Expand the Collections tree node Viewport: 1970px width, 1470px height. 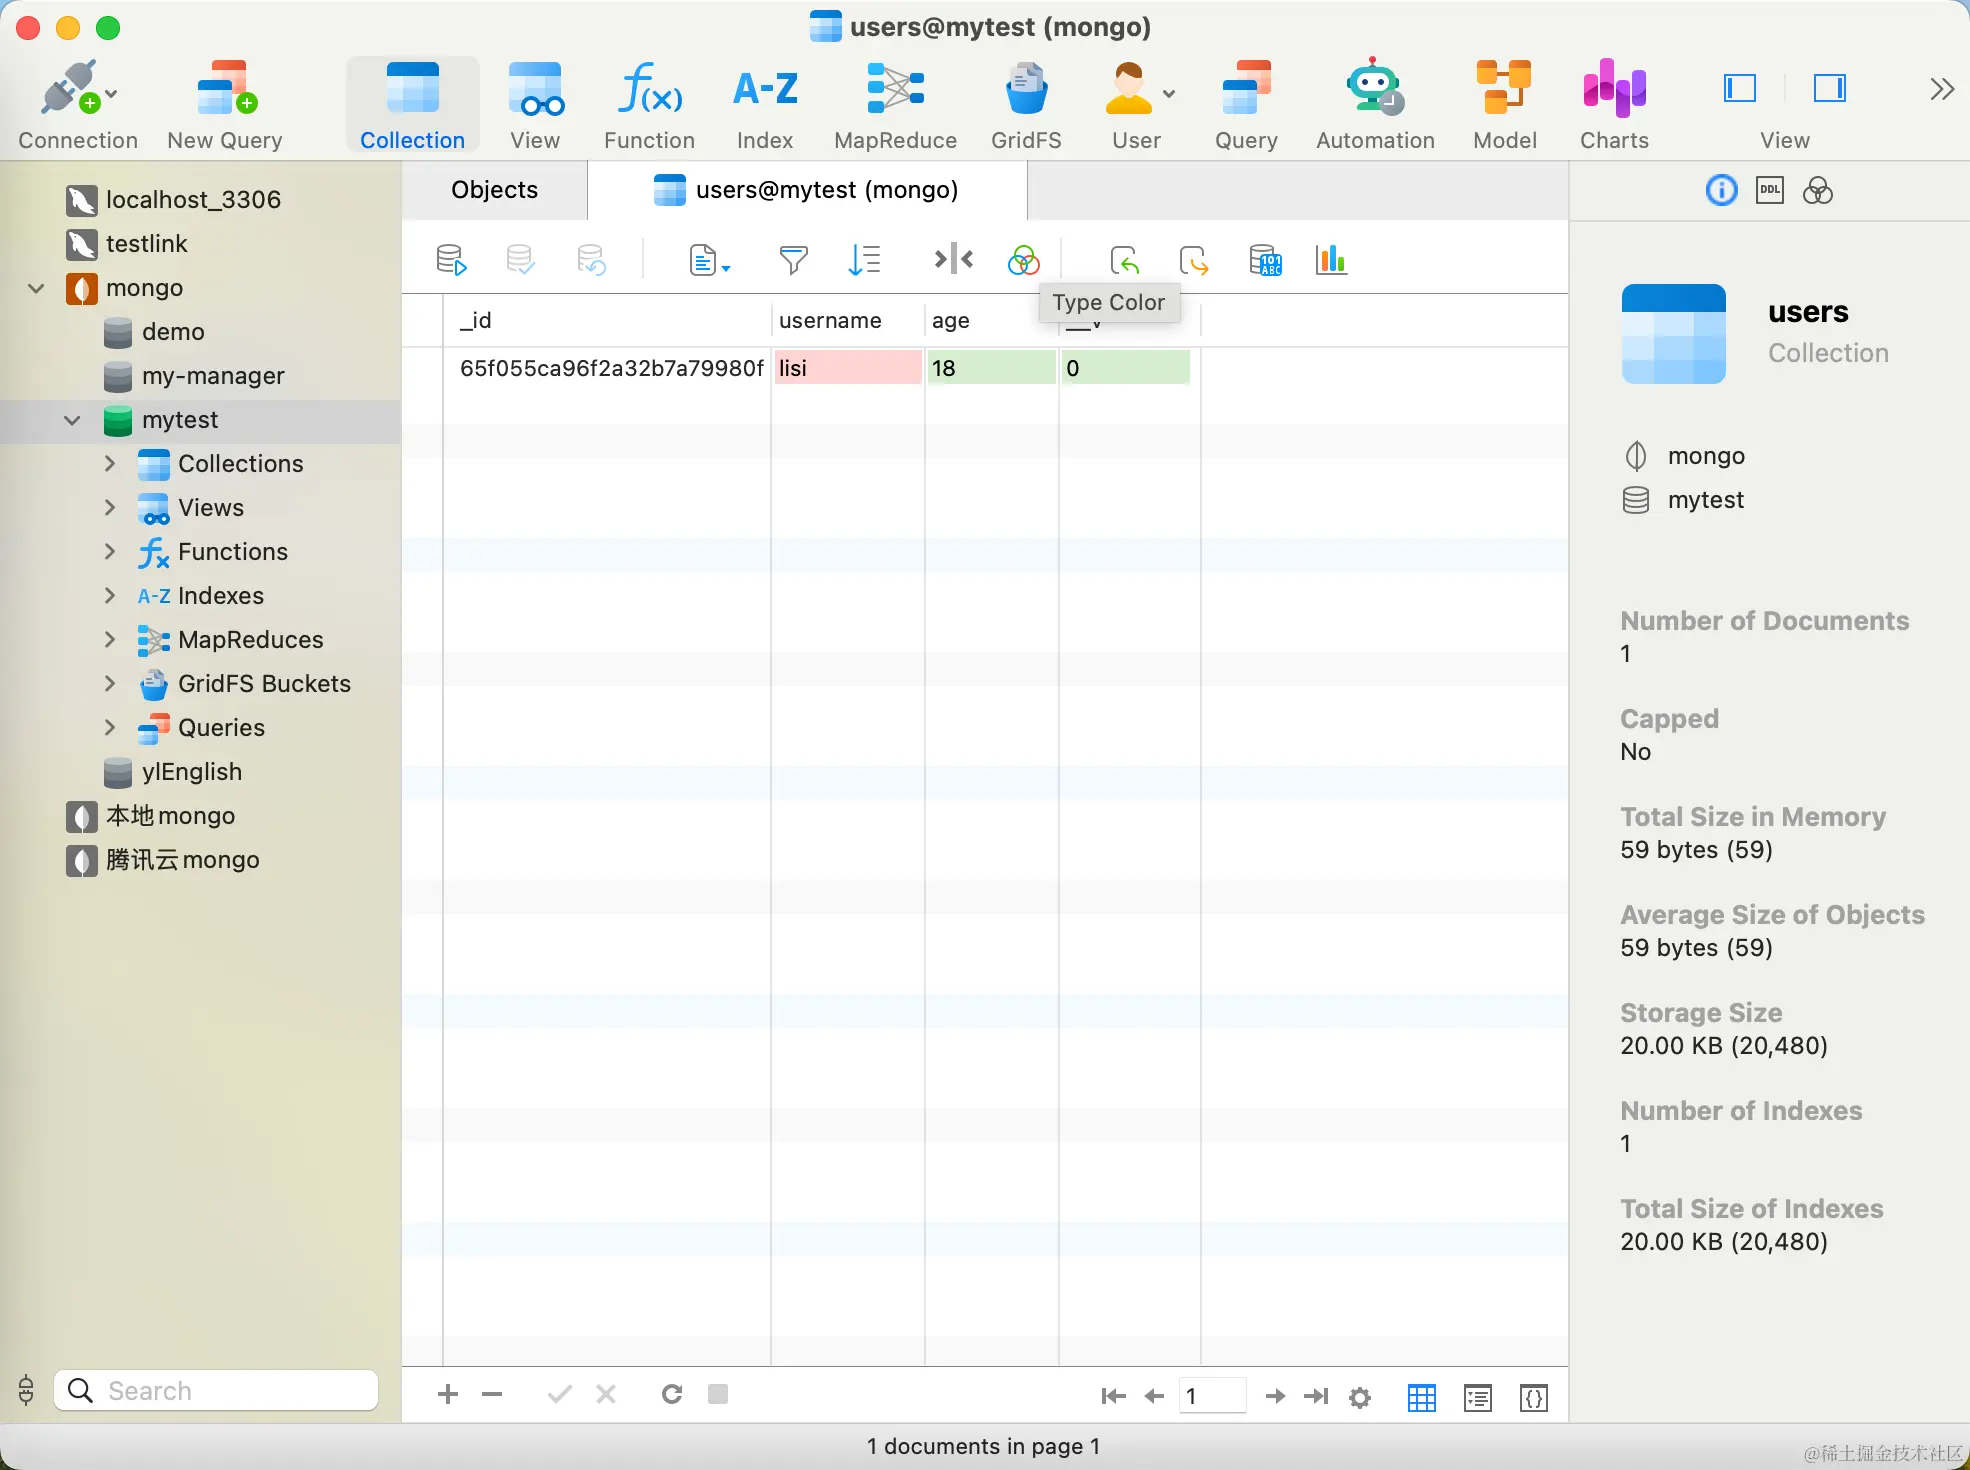pyautogui.click(x=110, y=464)
